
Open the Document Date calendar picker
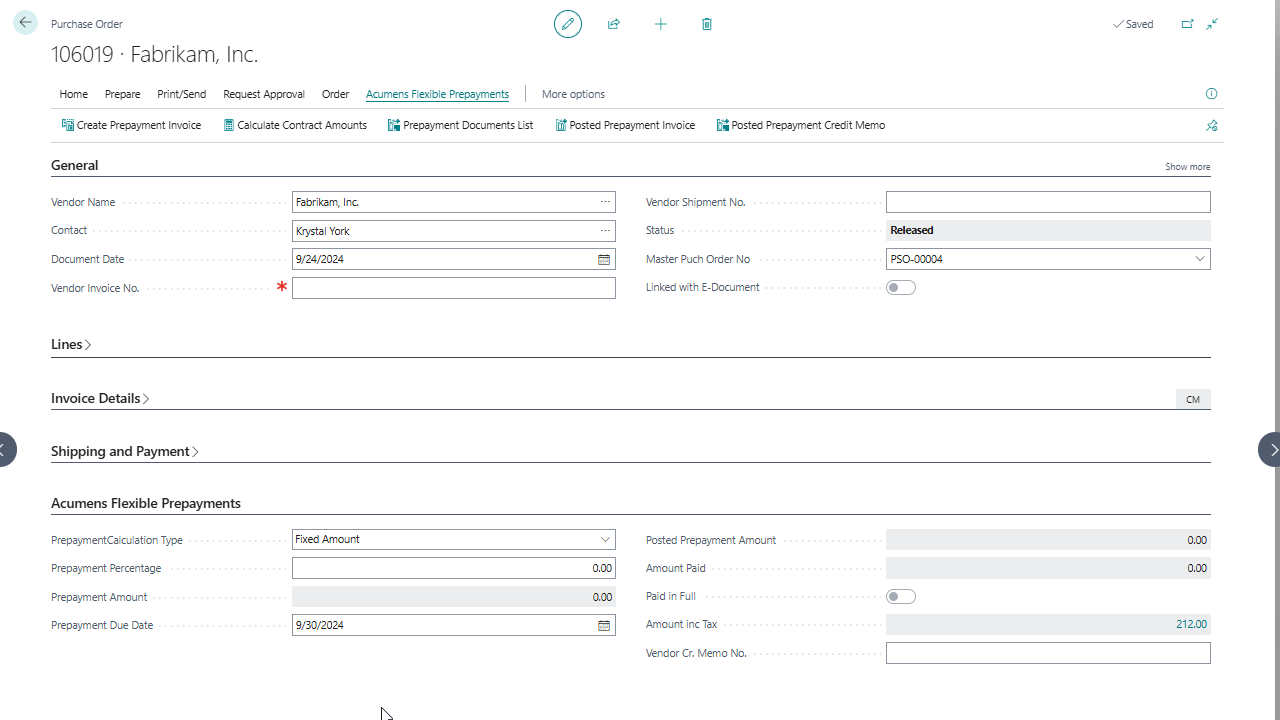(604, 259)
